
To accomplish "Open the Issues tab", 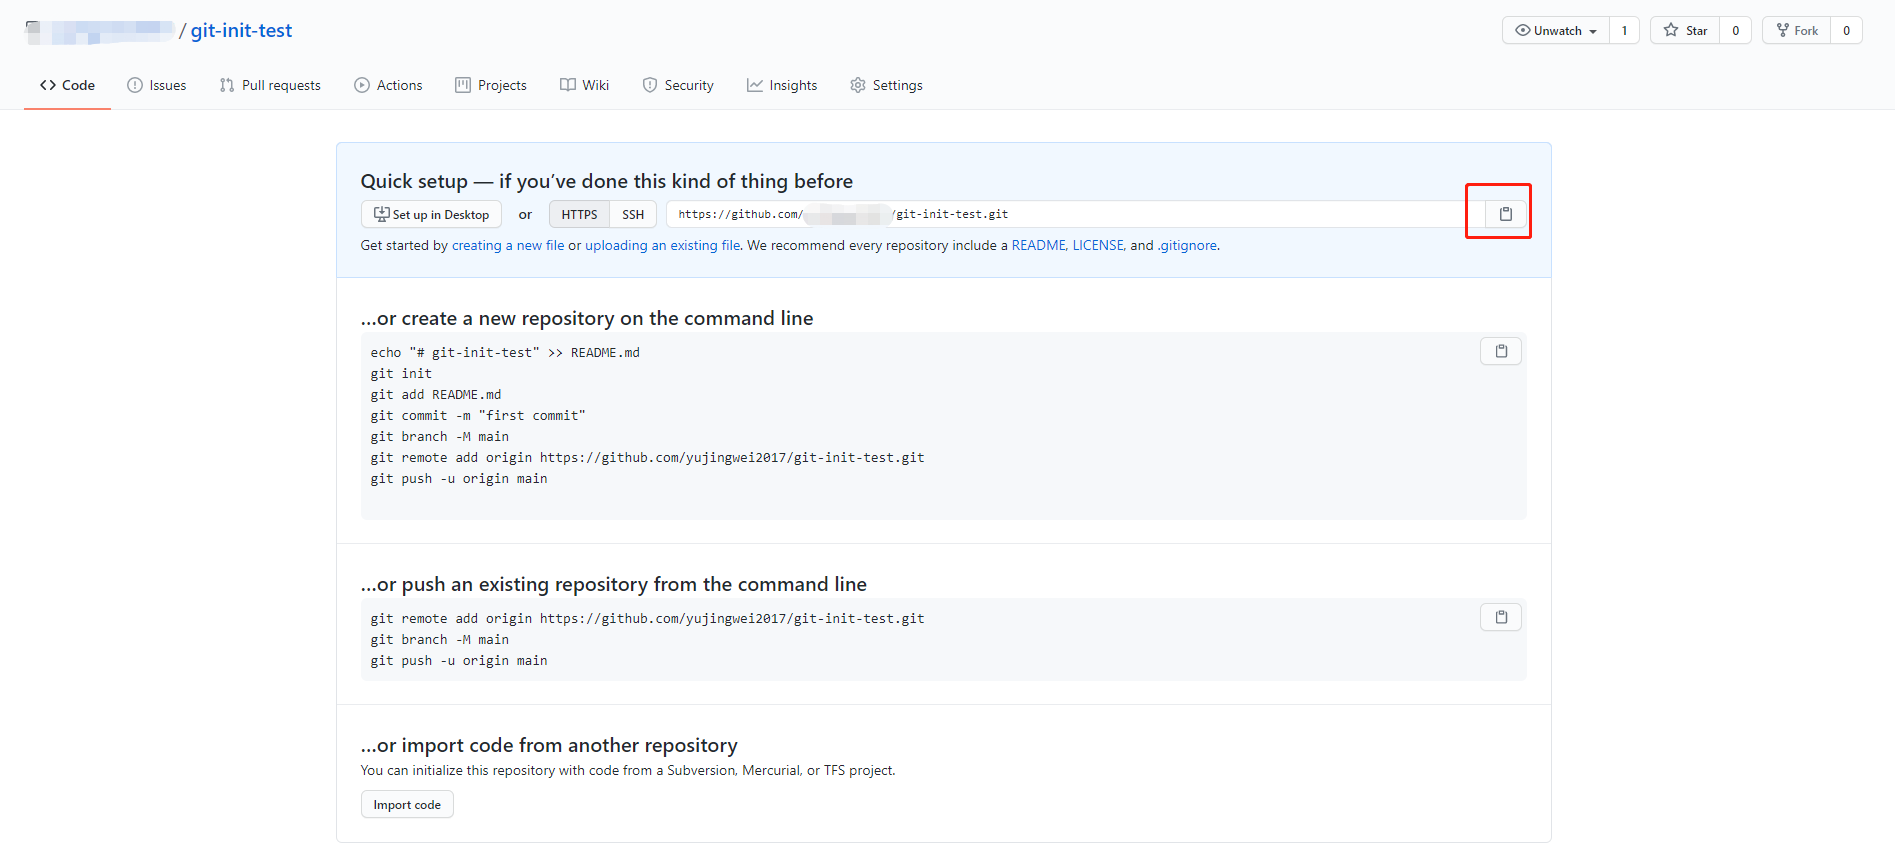I will [x=157, y=86].
